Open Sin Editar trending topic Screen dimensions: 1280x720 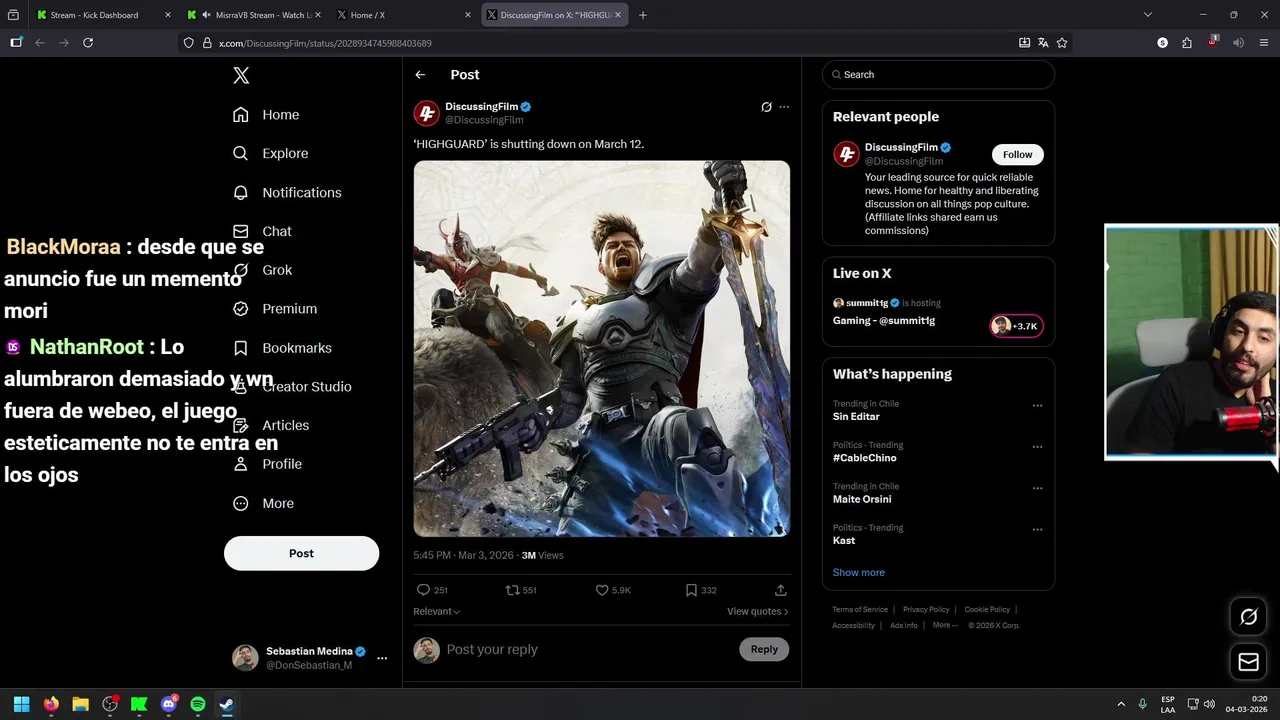[856, 416]
